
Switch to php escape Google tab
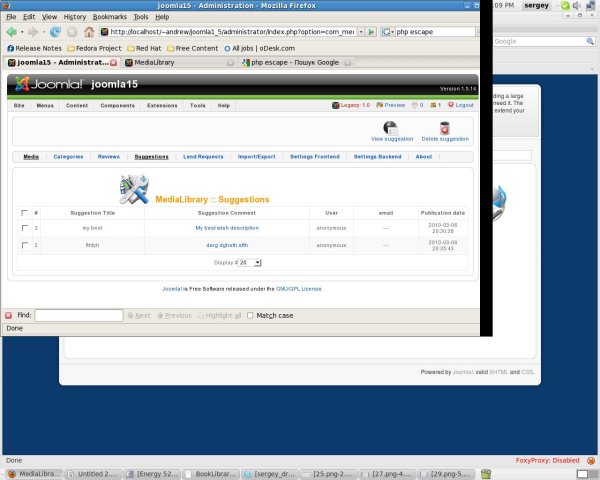295,62
